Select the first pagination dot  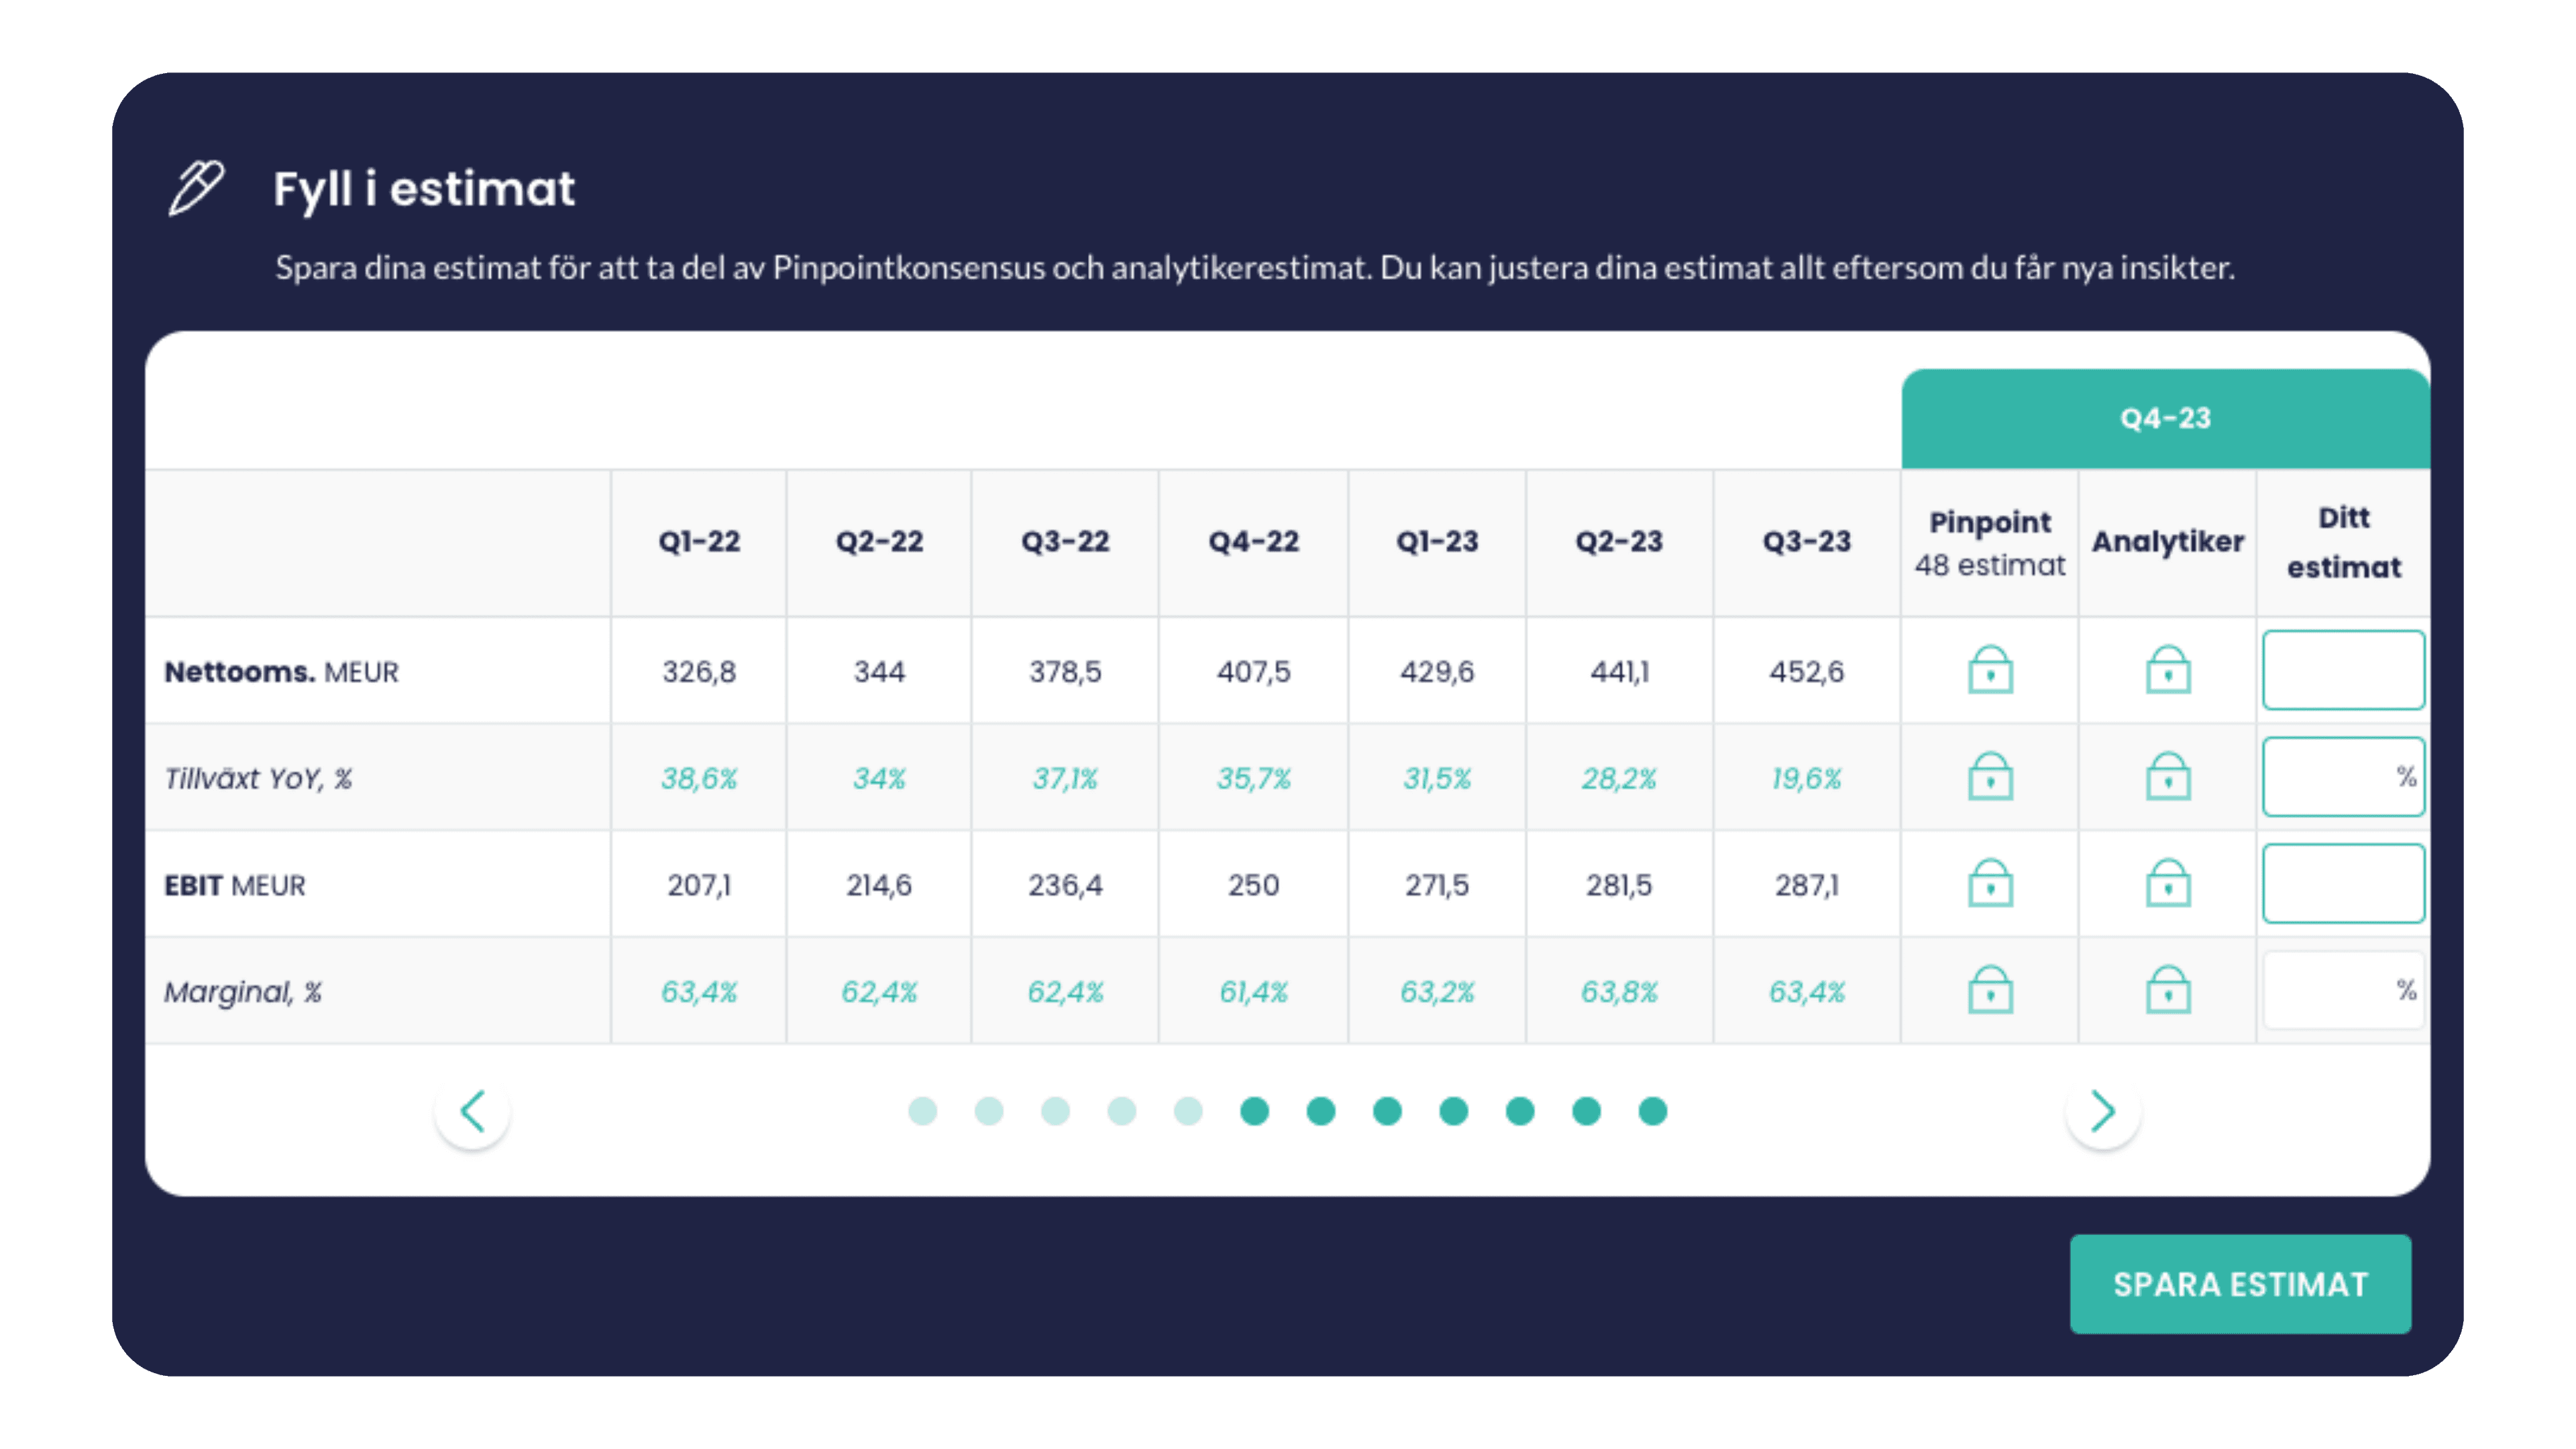click(x=922, y=1111)
